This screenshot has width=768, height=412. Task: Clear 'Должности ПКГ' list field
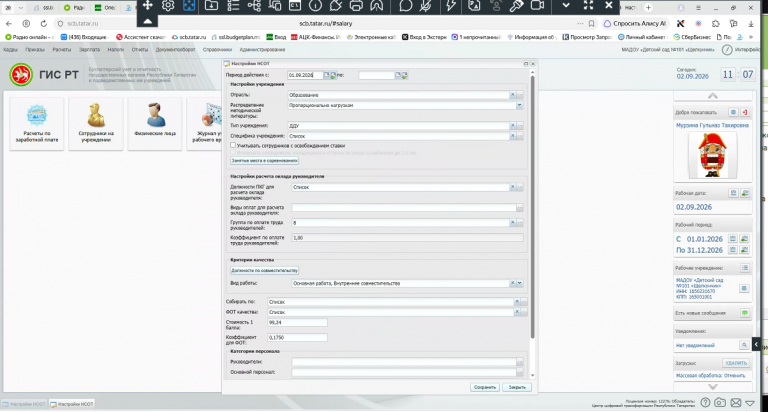pyautogui.click(x=513, y=187)
